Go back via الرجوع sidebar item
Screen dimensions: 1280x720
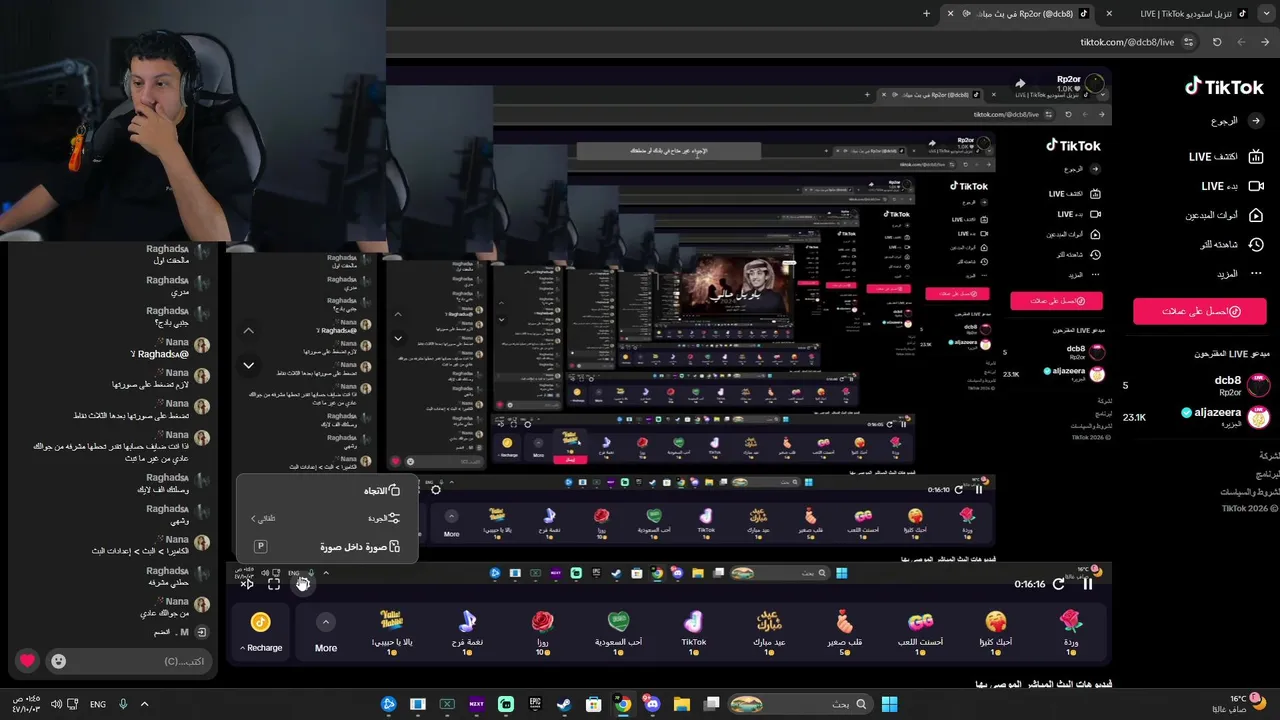click(x=1238, y=121)
